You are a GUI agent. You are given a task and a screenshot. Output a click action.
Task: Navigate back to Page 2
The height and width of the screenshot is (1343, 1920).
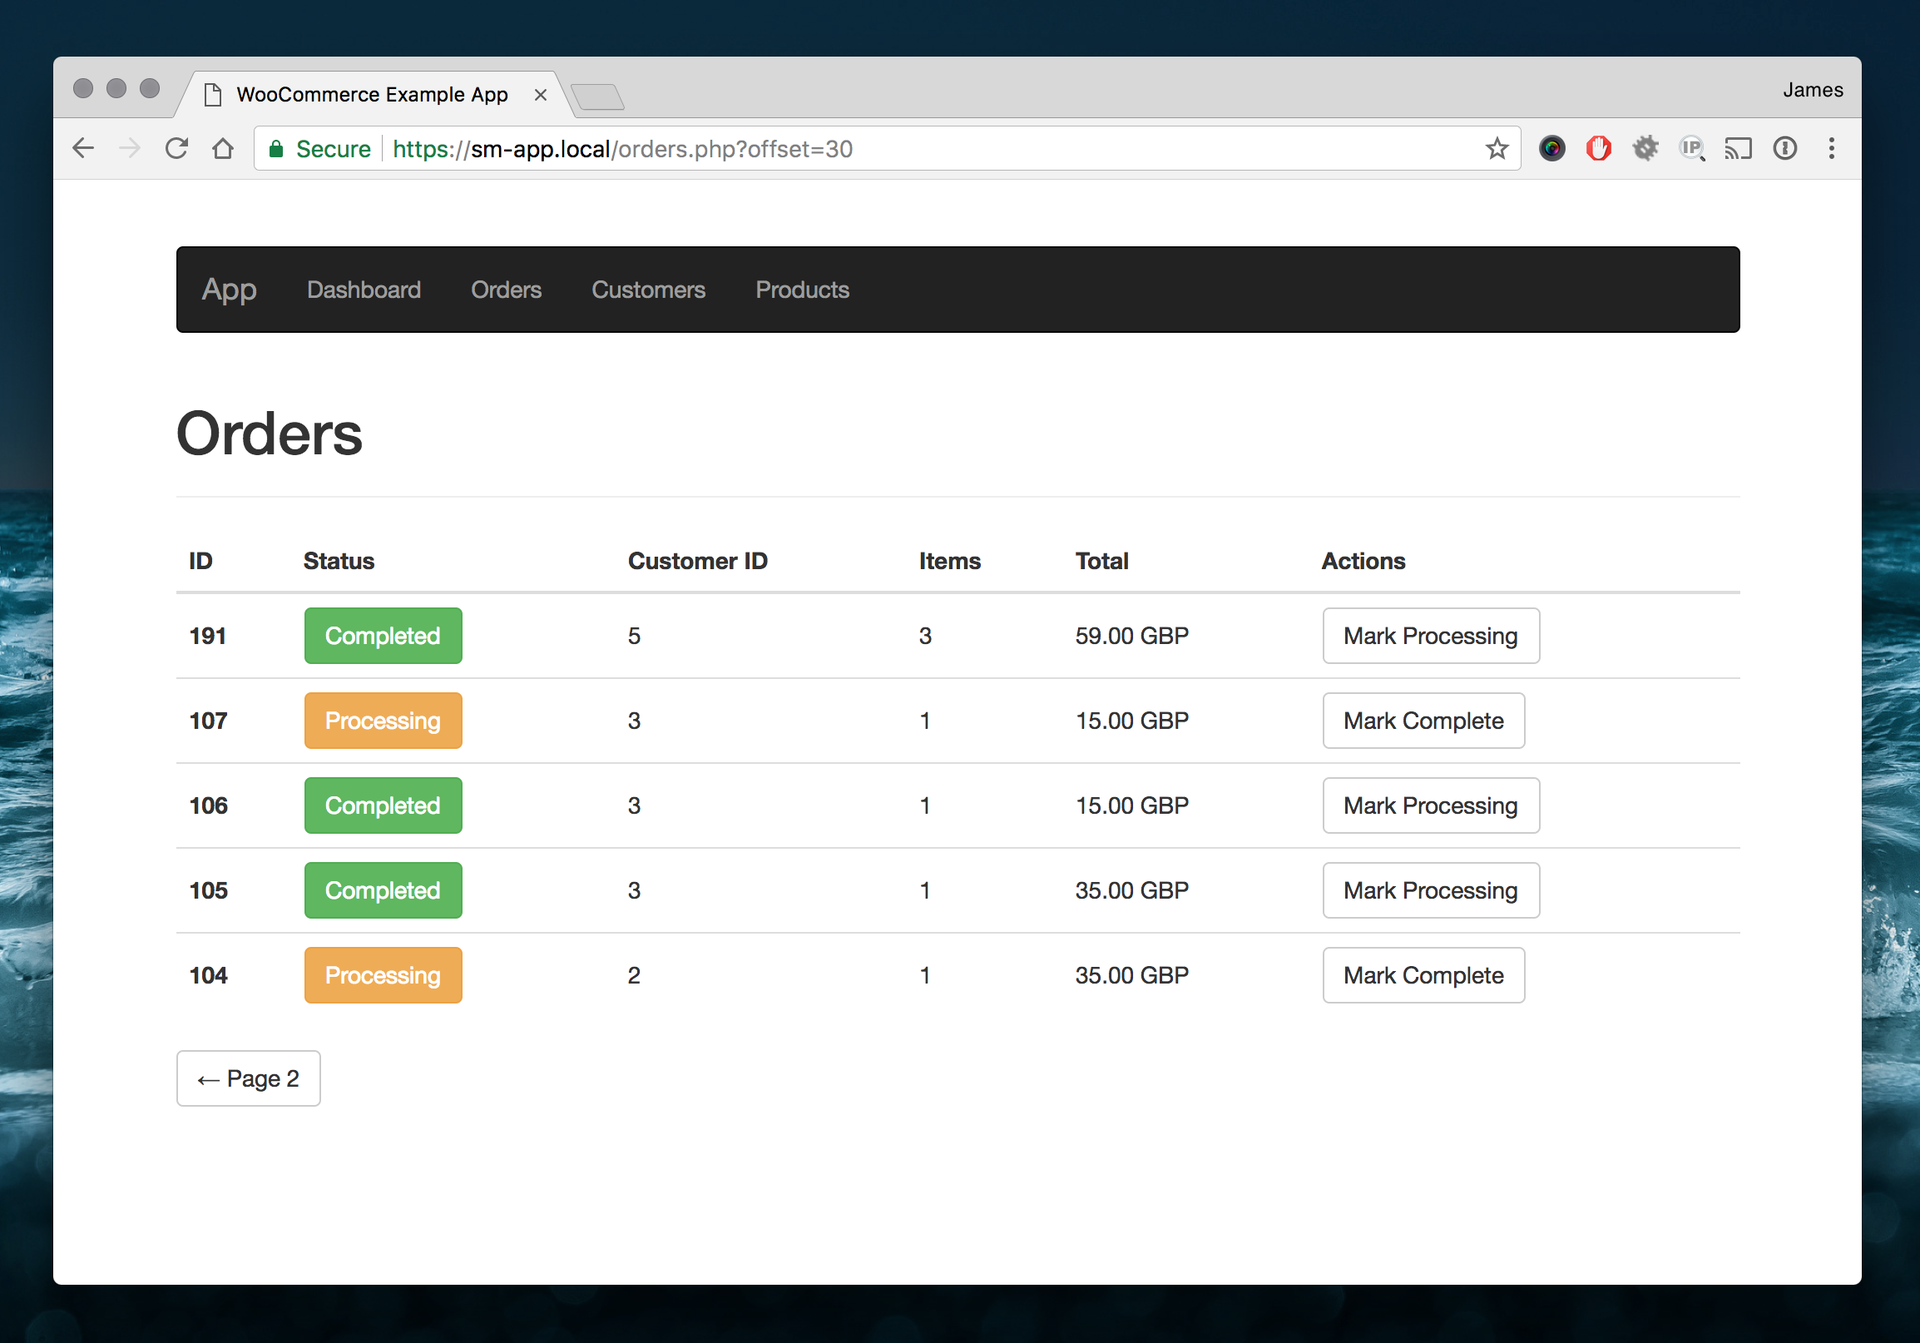pyautogui.click(x=248, y=1078)
